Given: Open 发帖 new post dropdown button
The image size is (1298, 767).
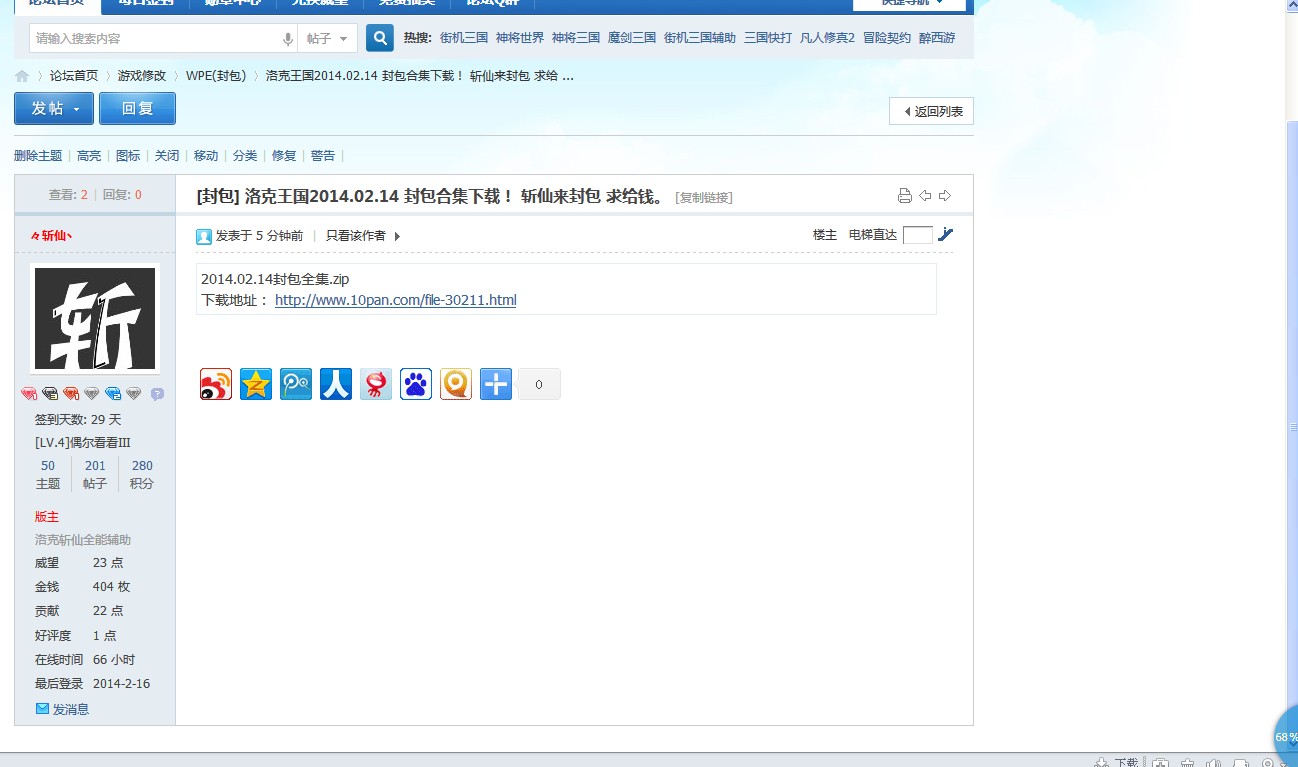Looking at the screenshot, I should tap(54, 108).
